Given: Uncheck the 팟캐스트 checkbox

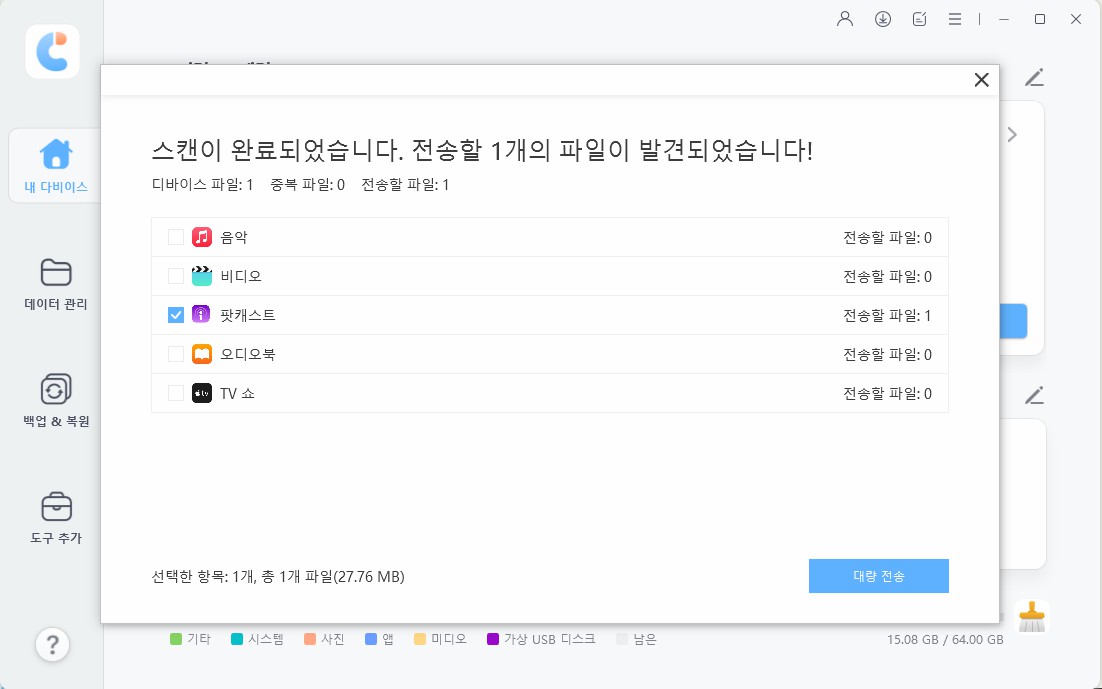Looking at the screenshot, I should click(x=176, y=315).
